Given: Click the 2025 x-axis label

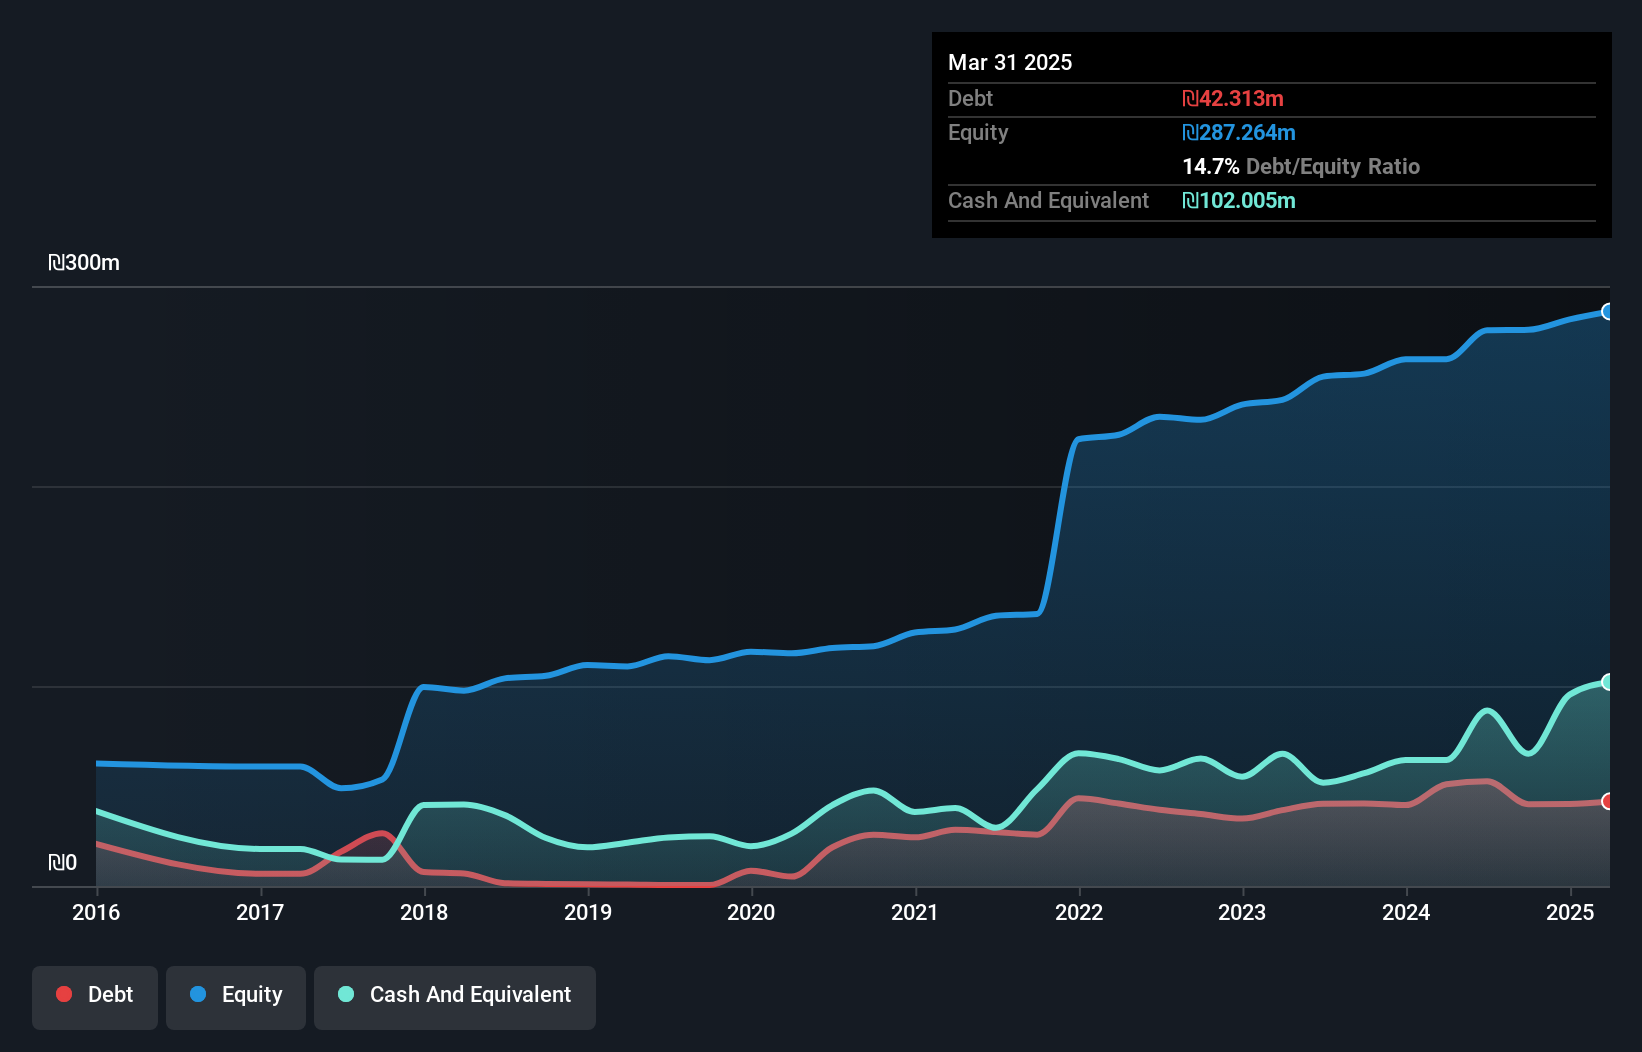Looking at the screenshot, I should [x=1570, y=912].
